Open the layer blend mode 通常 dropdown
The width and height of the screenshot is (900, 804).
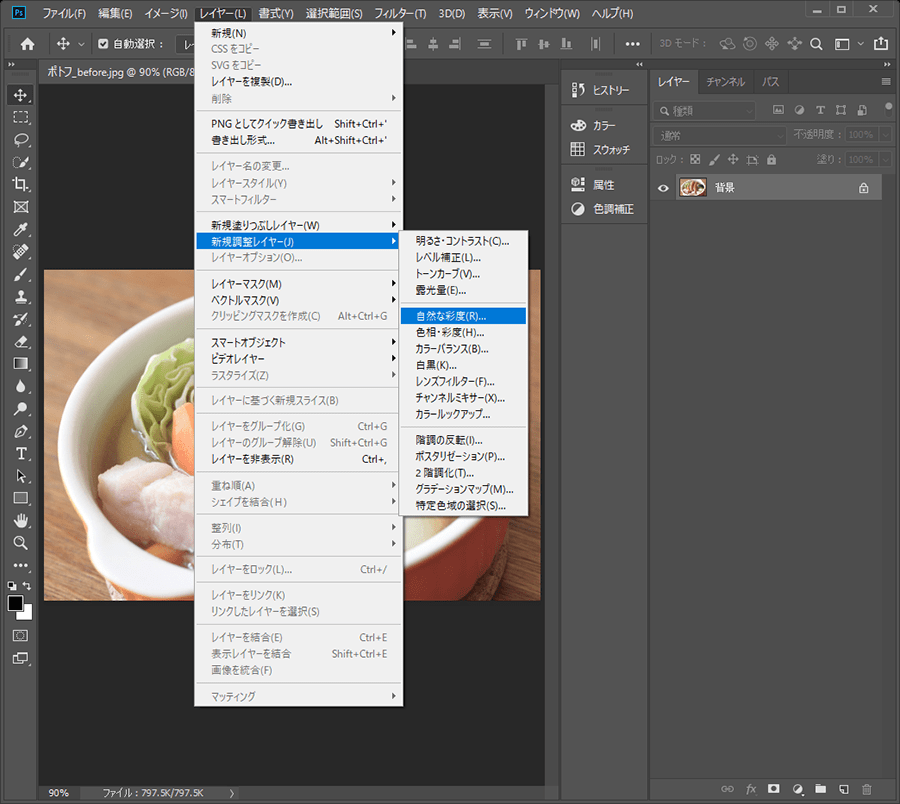720,135
